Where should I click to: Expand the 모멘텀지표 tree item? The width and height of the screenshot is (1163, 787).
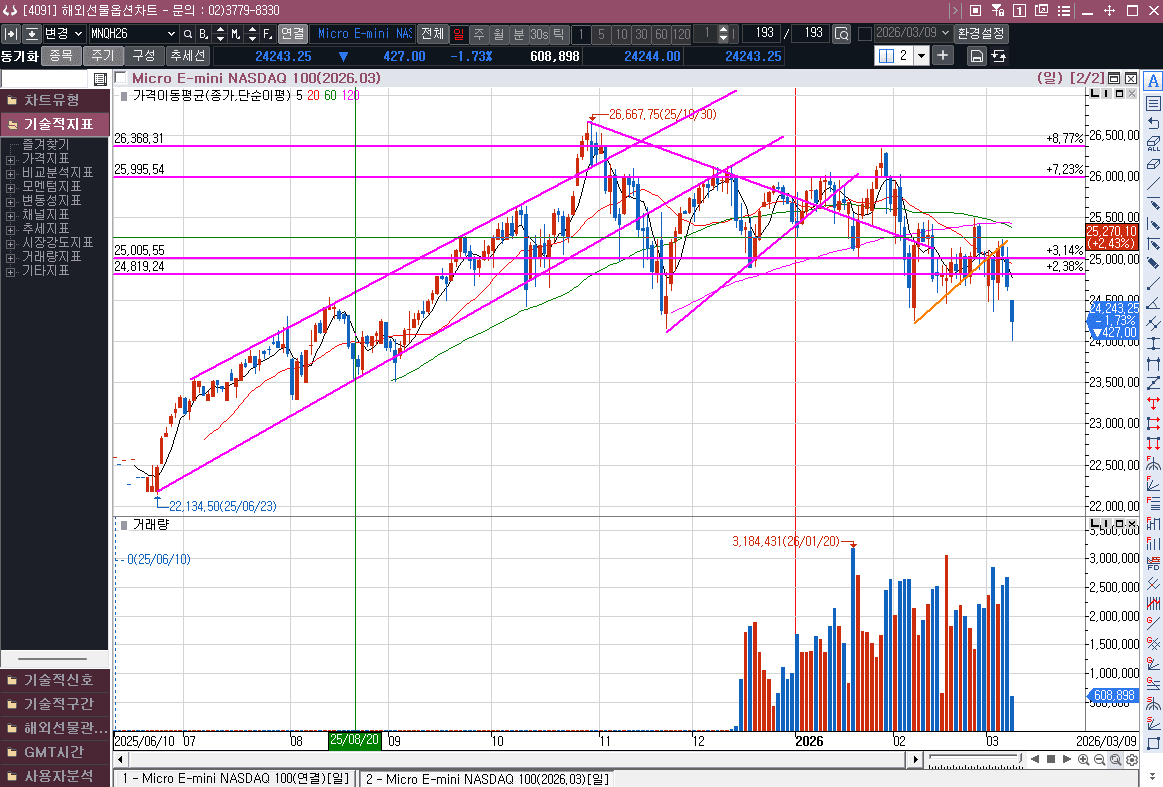11,187
